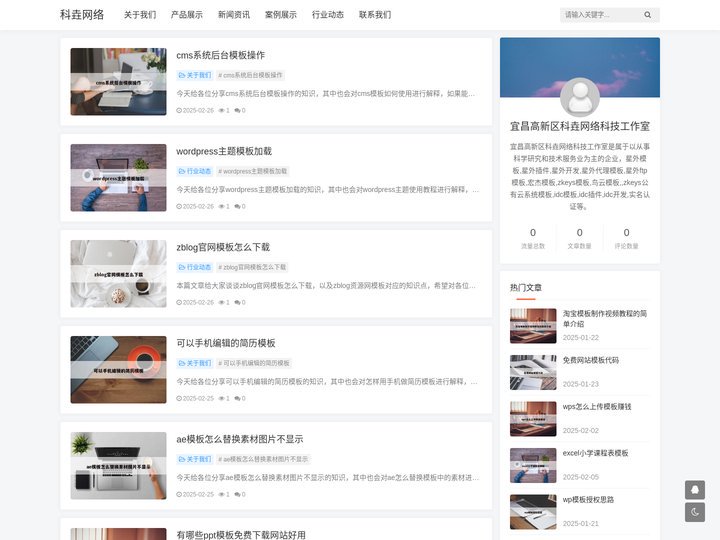The image size is (720, 540).
Task: Click the comment count icon on cms post
Action: pos(237,111)
